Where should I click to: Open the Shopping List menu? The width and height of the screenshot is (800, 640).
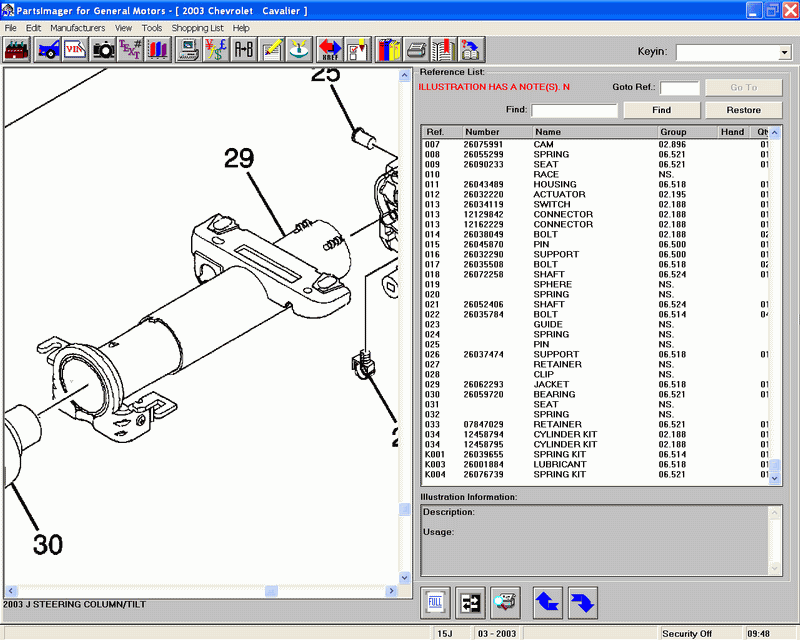(197, 28)
